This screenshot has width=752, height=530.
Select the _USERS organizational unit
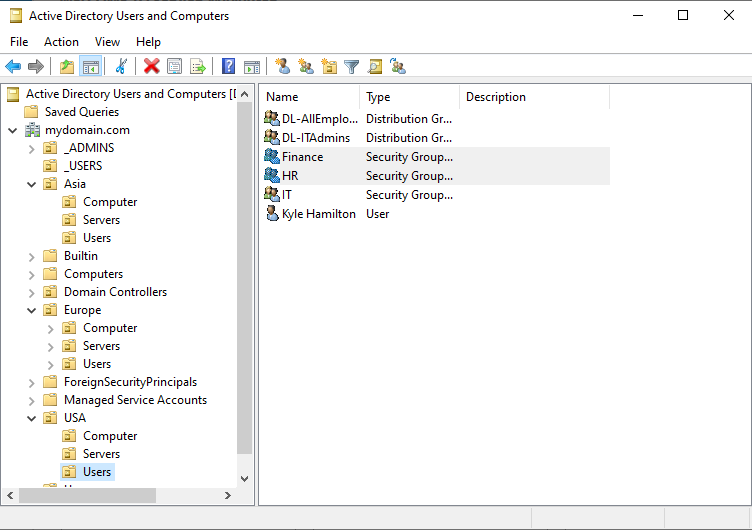coord(83,166)
